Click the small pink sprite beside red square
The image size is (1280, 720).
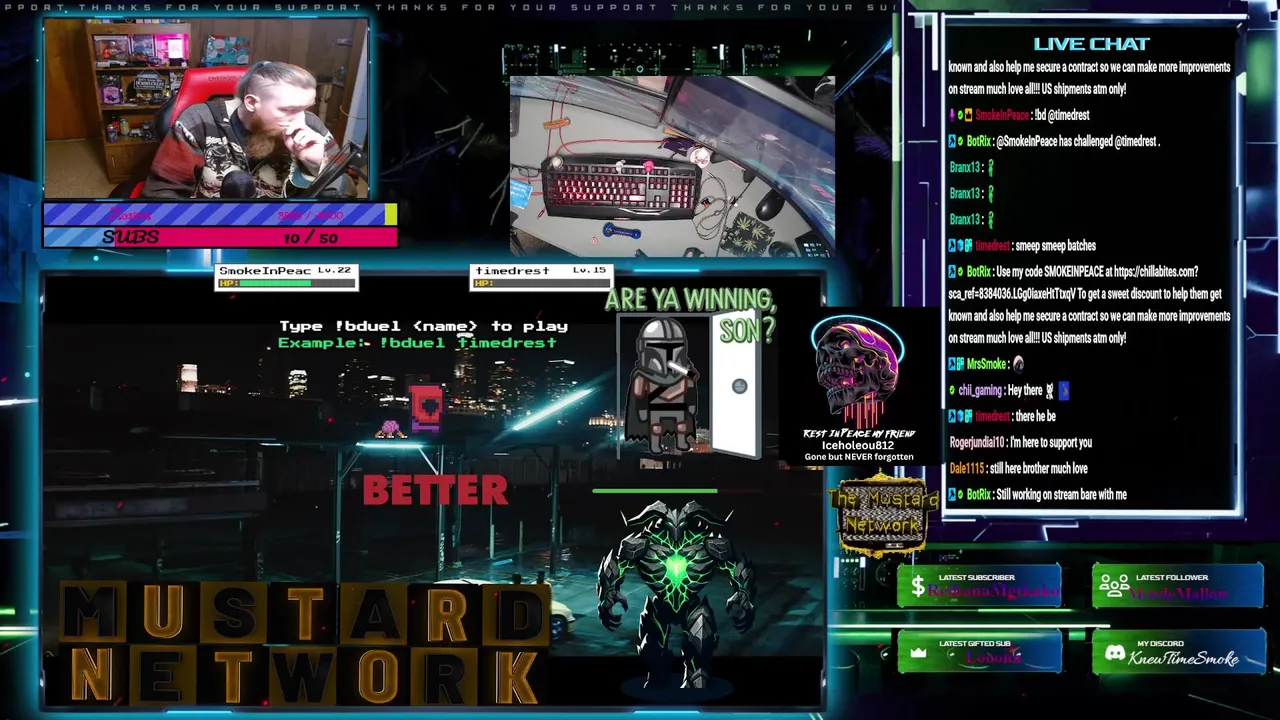click(x=389, y=428)
